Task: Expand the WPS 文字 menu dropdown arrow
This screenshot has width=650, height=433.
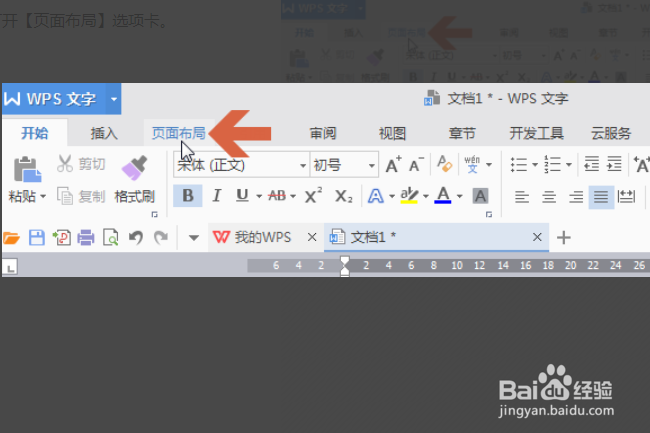Action: tap(114, 99)
